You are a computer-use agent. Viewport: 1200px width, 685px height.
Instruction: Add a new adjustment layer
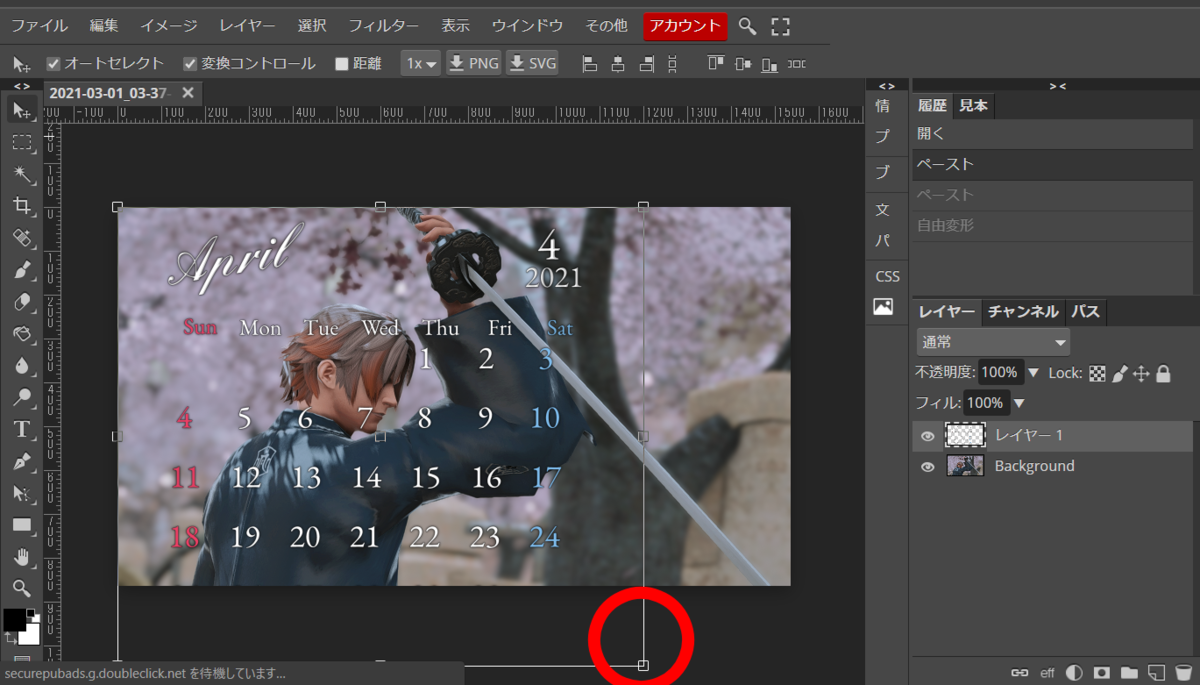[1074, 672]
